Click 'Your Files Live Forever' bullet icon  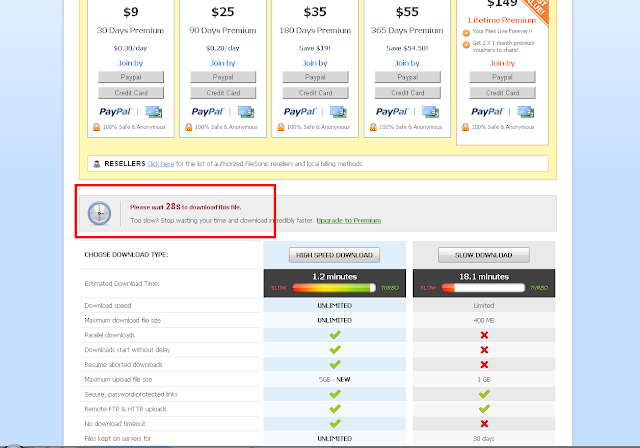click(x=466, y=33)
